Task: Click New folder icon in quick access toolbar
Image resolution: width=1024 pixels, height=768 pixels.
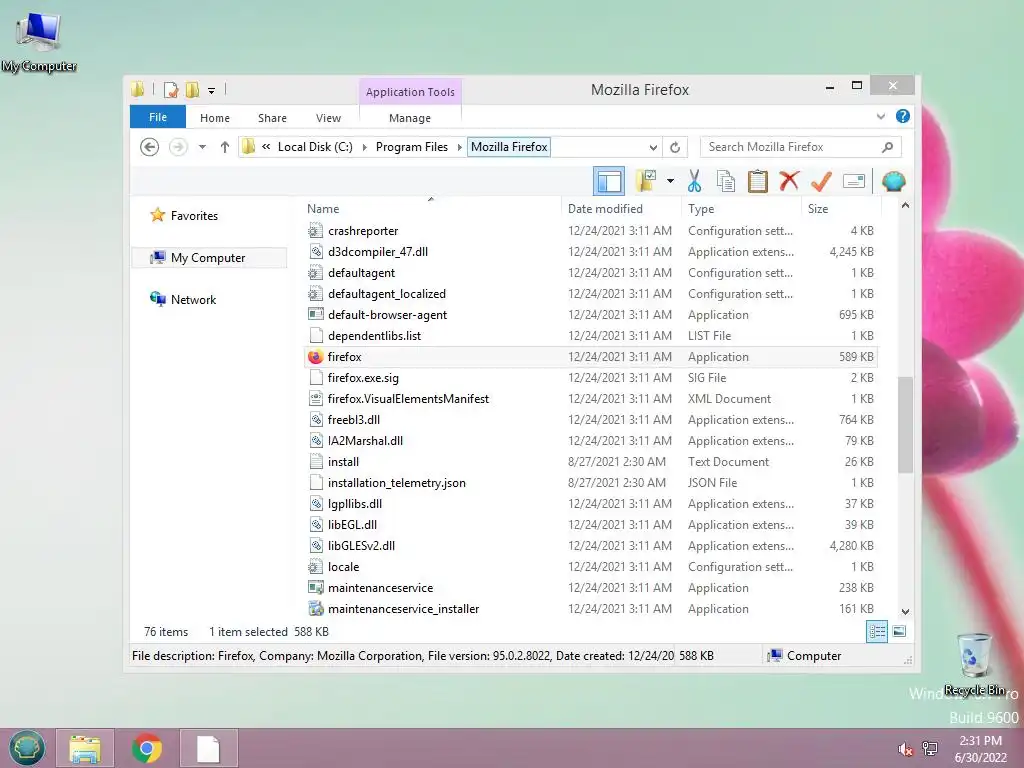Action: coord(192,89)
